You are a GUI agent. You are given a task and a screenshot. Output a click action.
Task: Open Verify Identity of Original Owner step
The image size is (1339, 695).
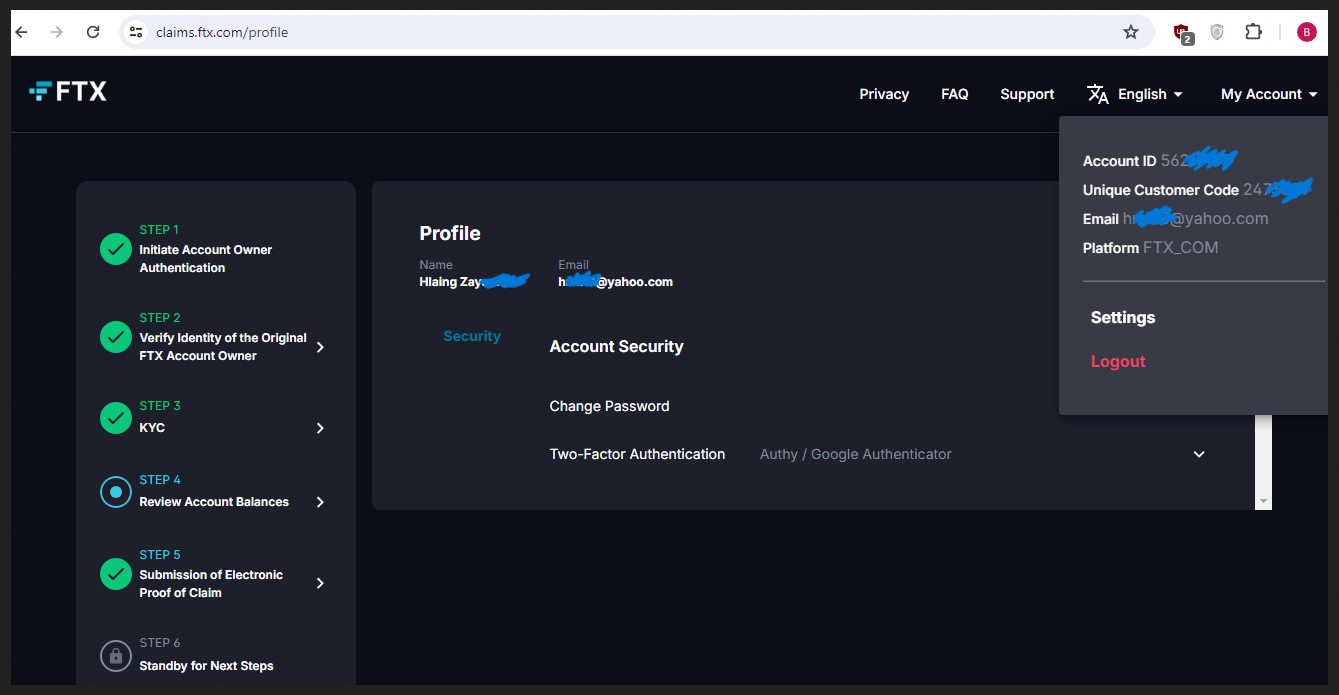pyautogui.click(x=223, y=347)
